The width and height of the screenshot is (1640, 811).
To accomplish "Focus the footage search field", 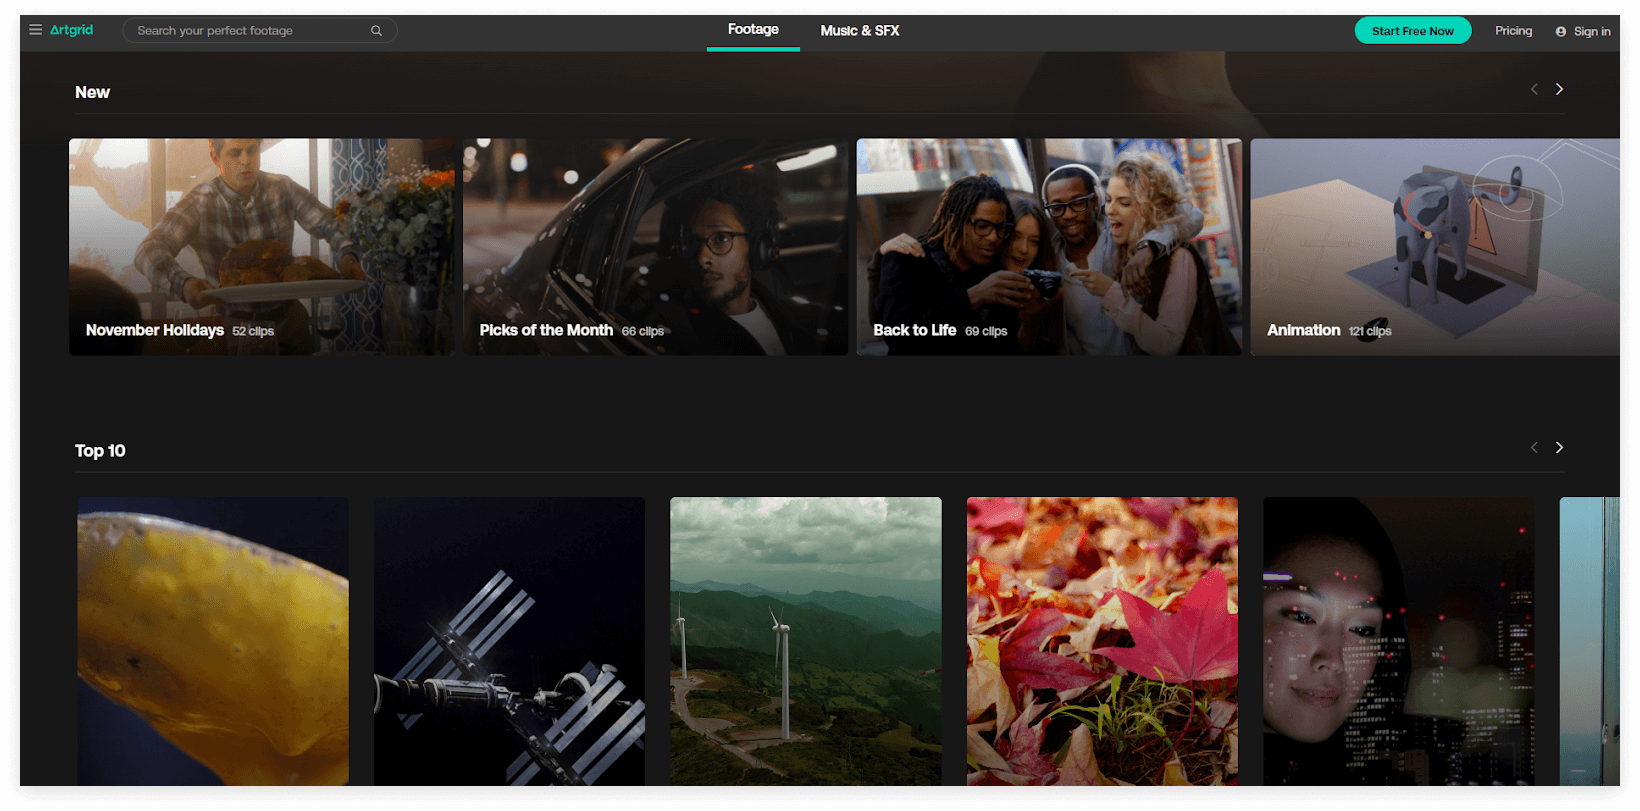I will [x=250, y=31].
